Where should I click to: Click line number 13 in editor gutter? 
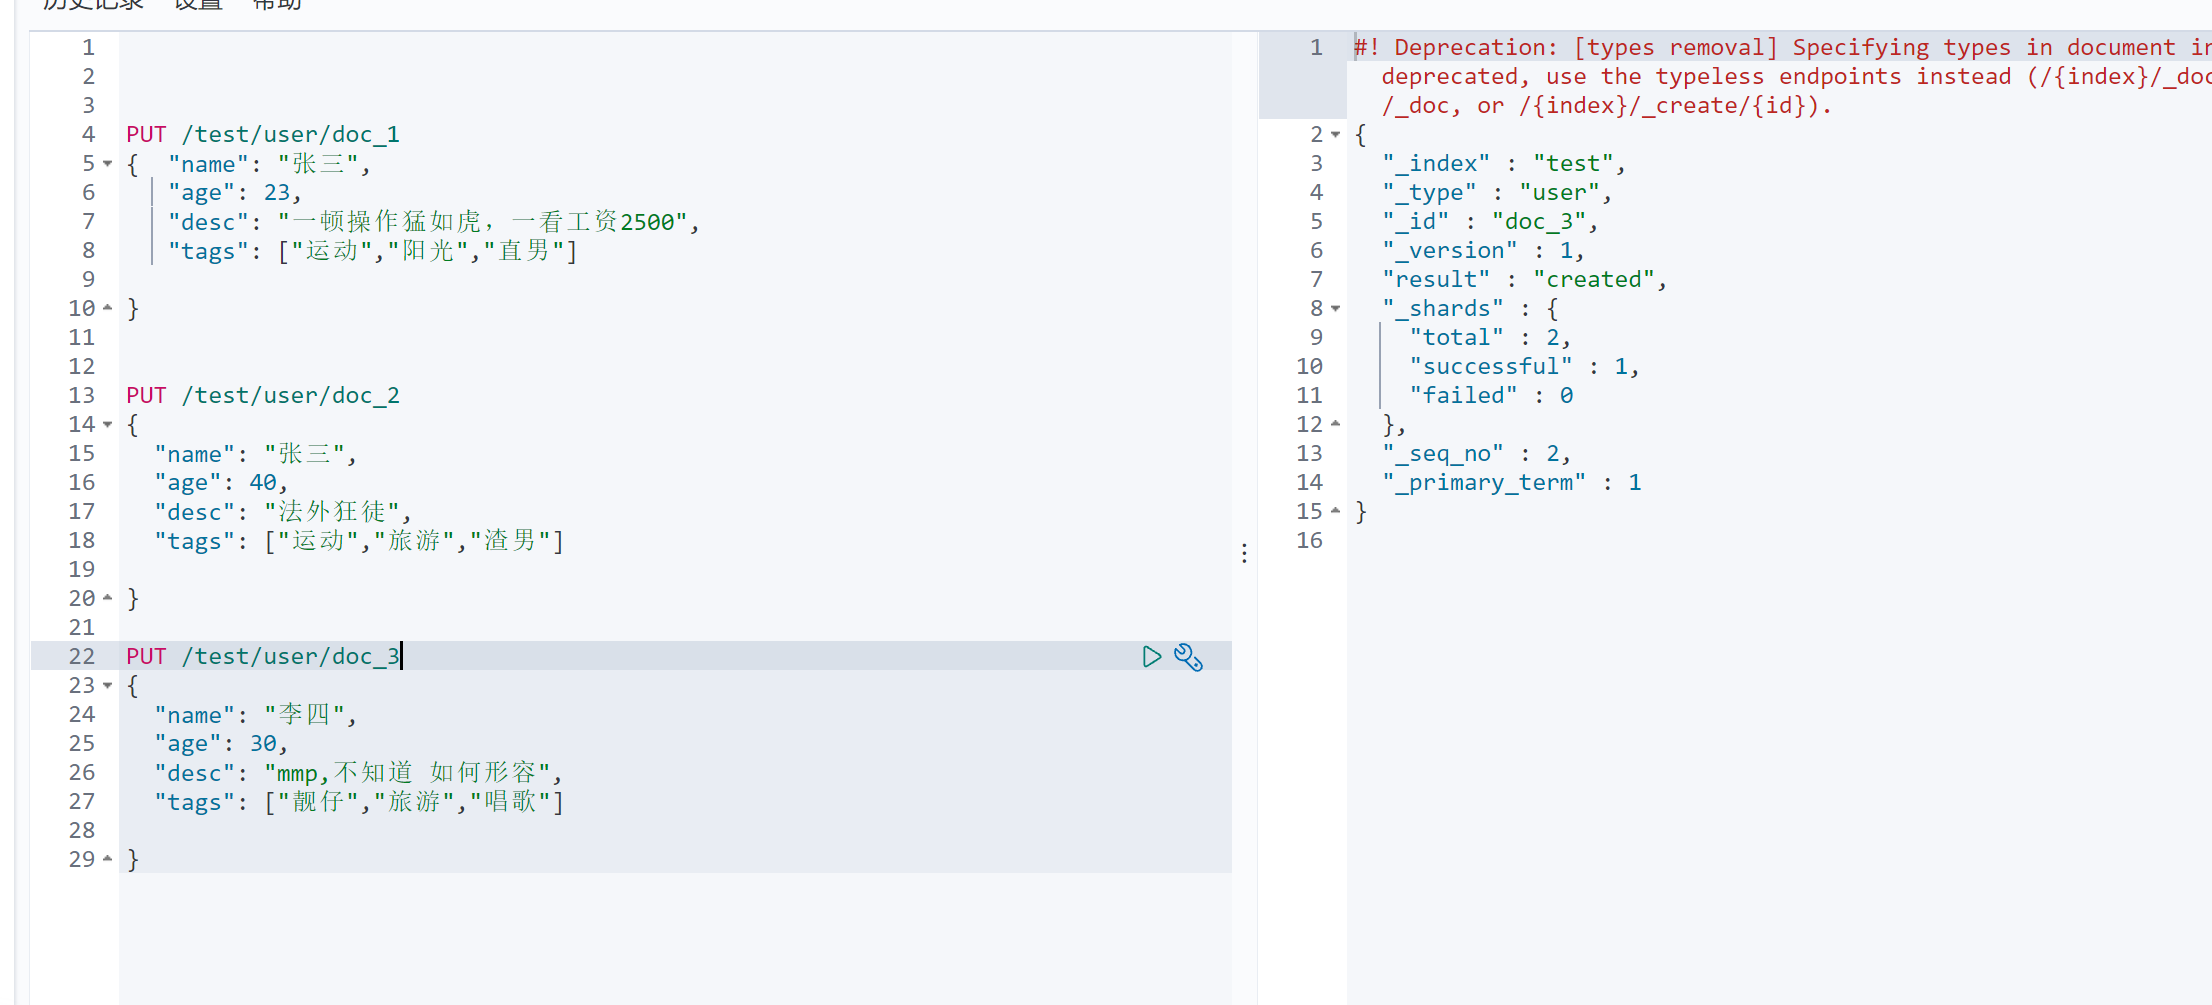coord(82,395)
